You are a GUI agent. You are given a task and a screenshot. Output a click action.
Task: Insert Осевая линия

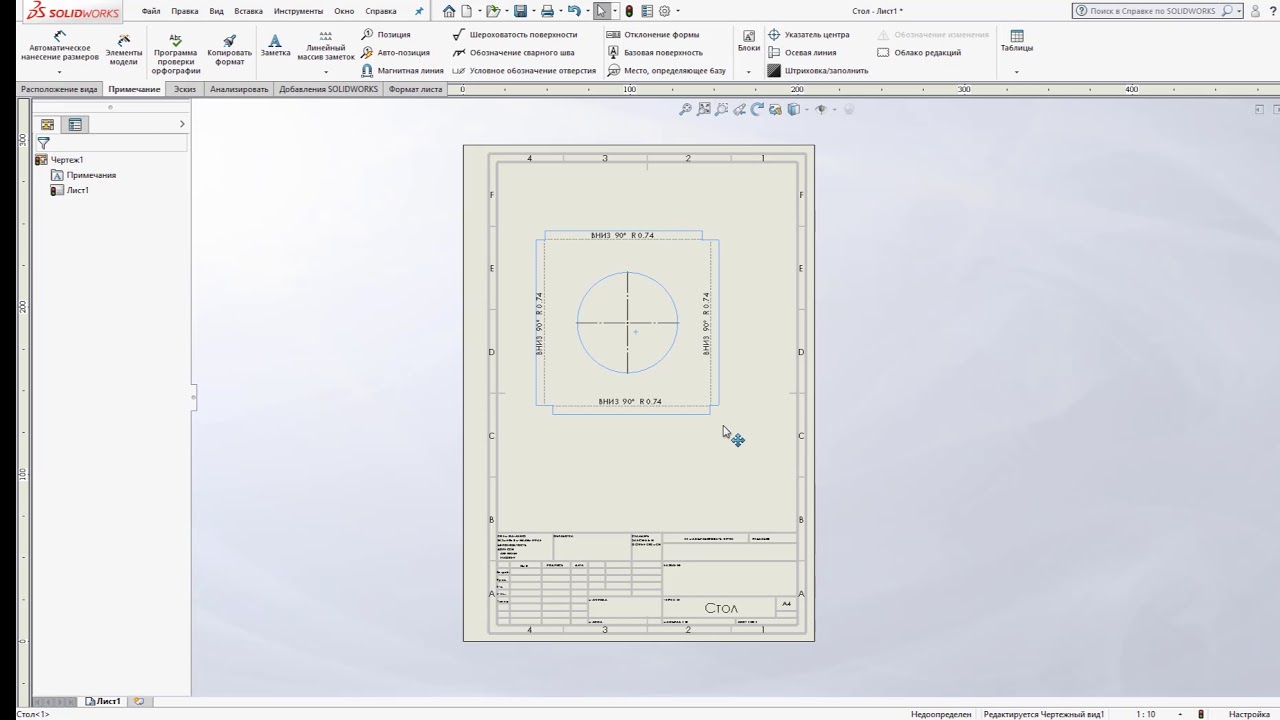click(x=802, y=52)
